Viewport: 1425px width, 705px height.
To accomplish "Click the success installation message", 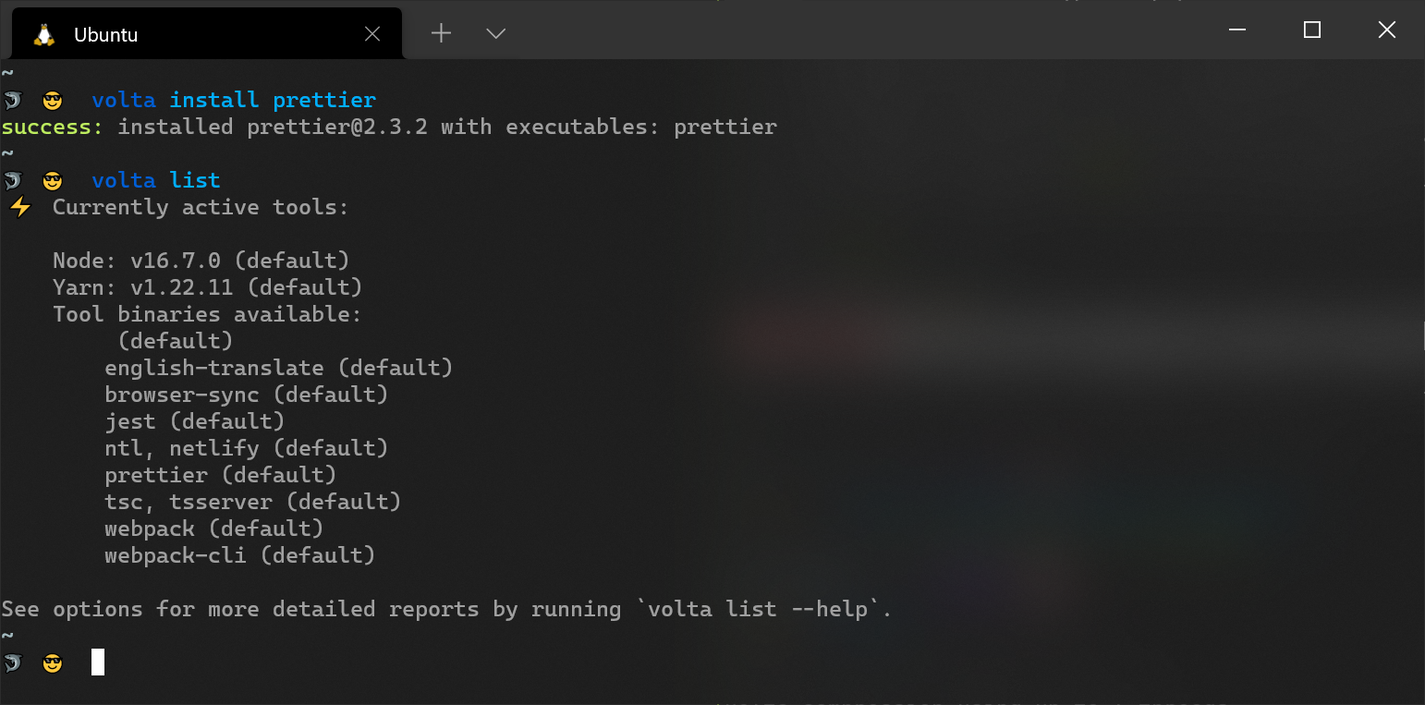I will [388, 126].
